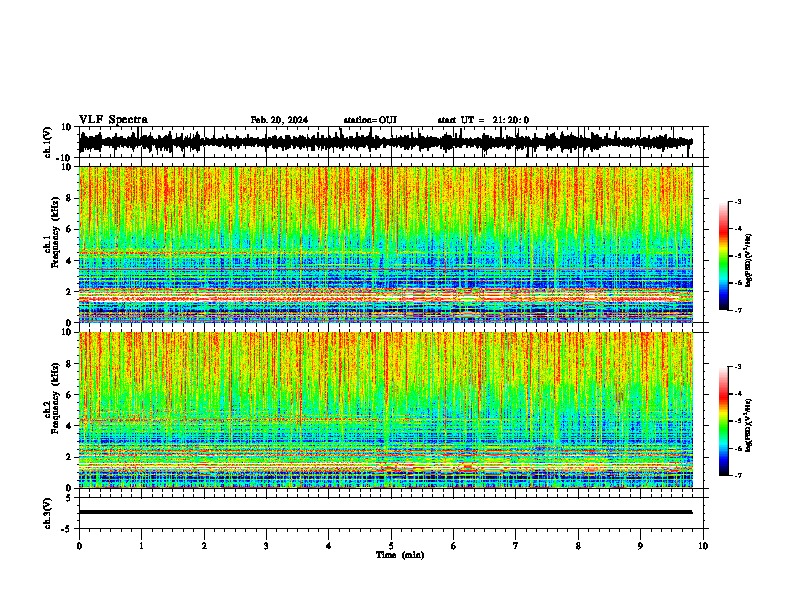Click the time axis tick label 1
Screen dimensions: 792x612
pos(141,546)
